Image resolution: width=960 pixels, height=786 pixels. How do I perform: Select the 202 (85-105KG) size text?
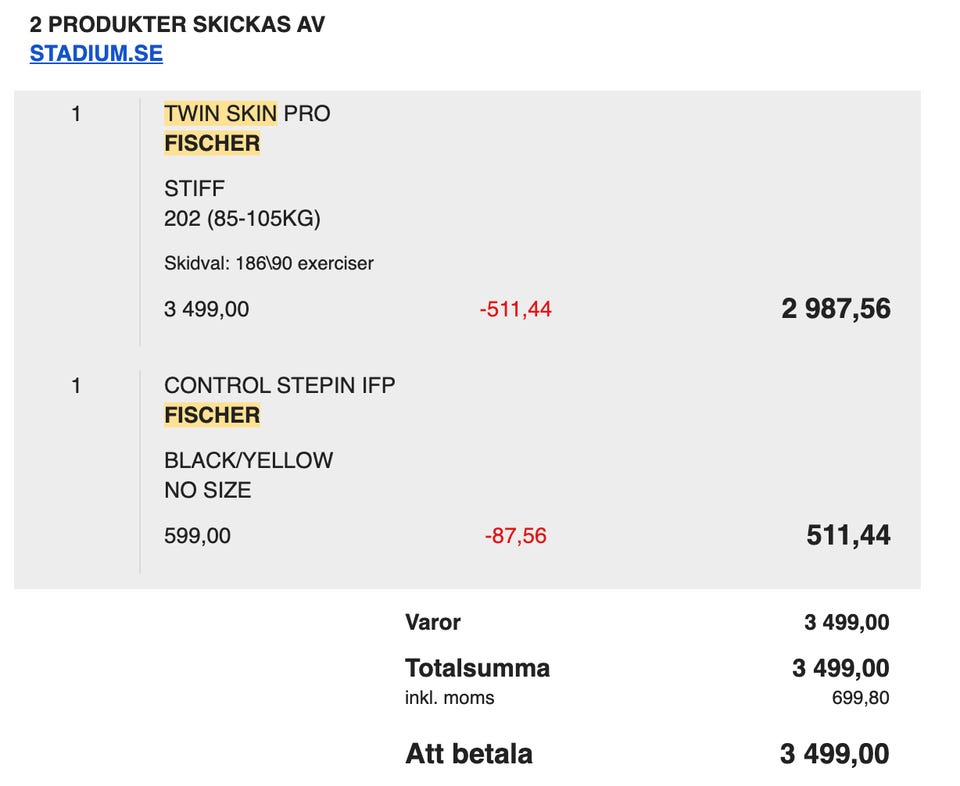[x=242, y=218]
